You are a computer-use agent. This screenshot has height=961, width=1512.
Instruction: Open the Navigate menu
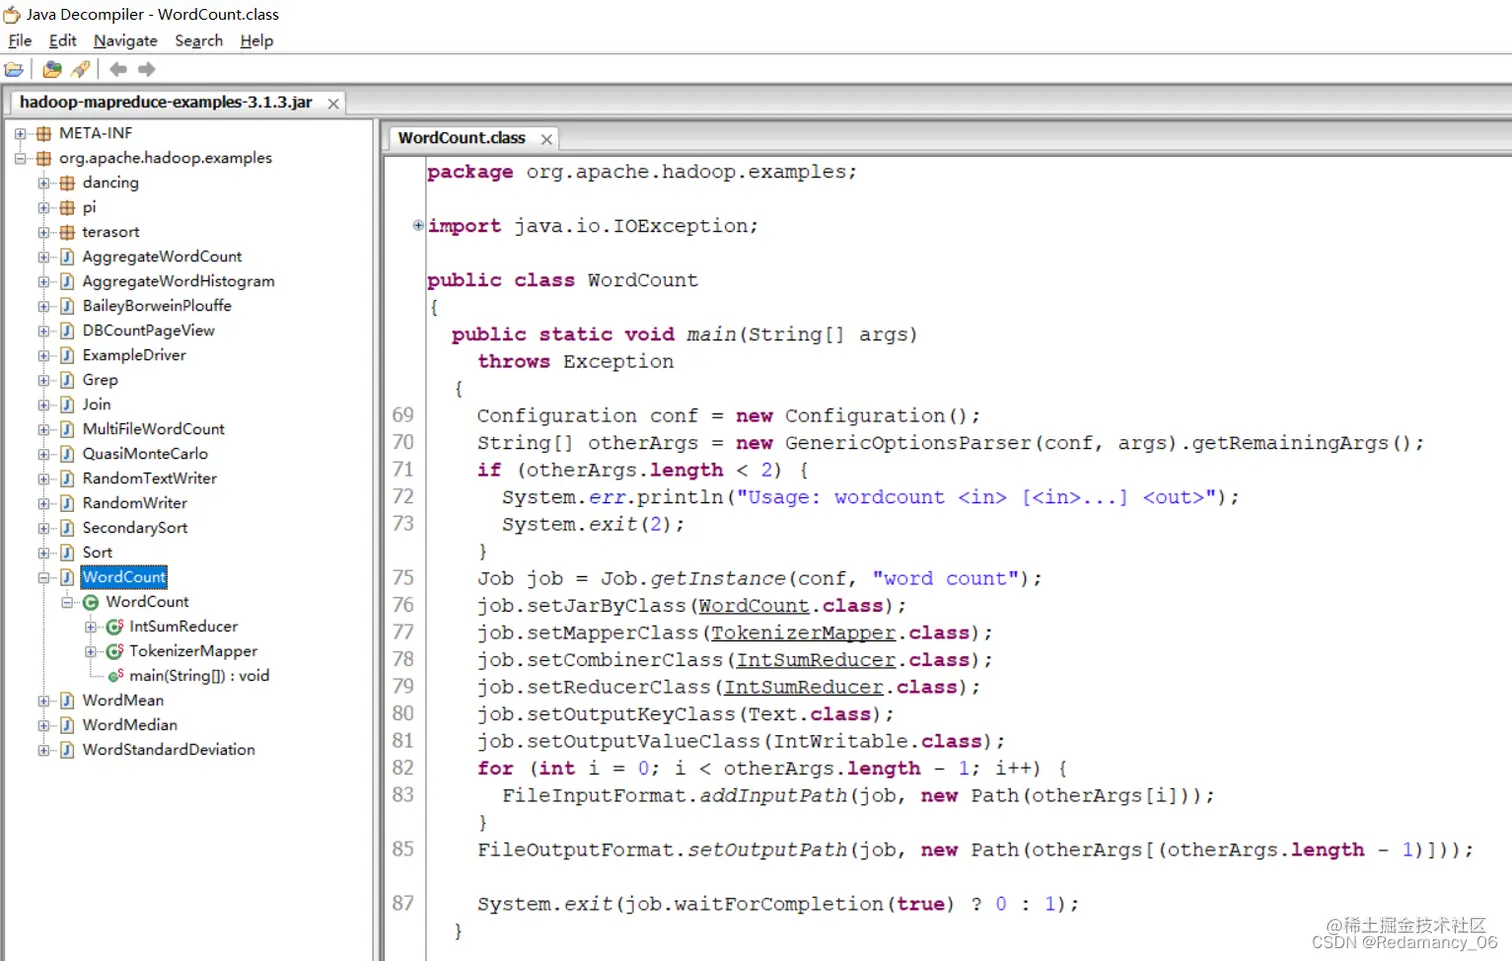point(126,41)
